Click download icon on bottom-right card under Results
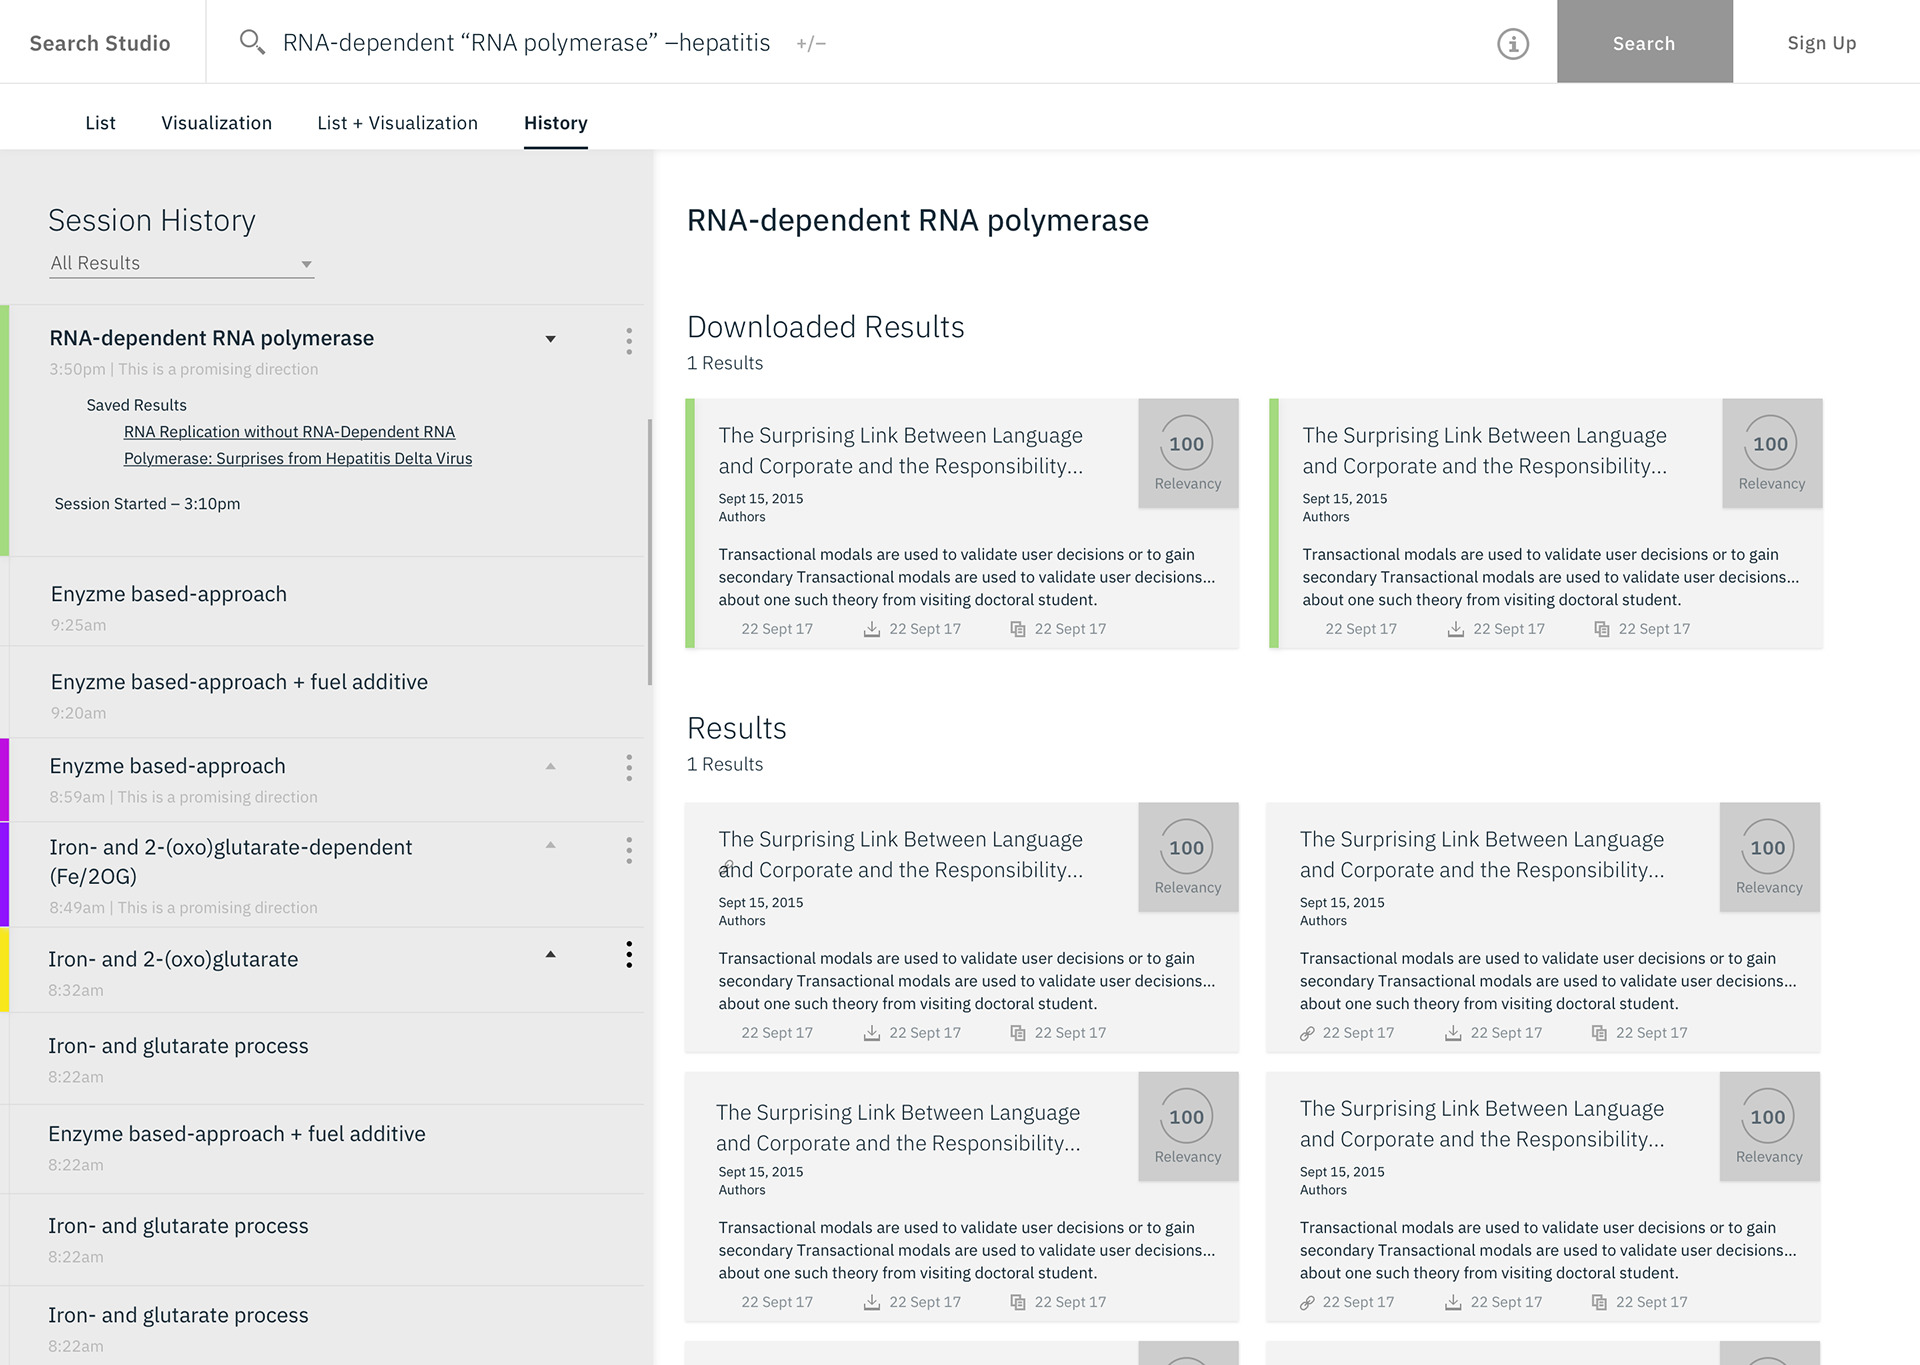1920x1365 pixels. (1453, 1302)
